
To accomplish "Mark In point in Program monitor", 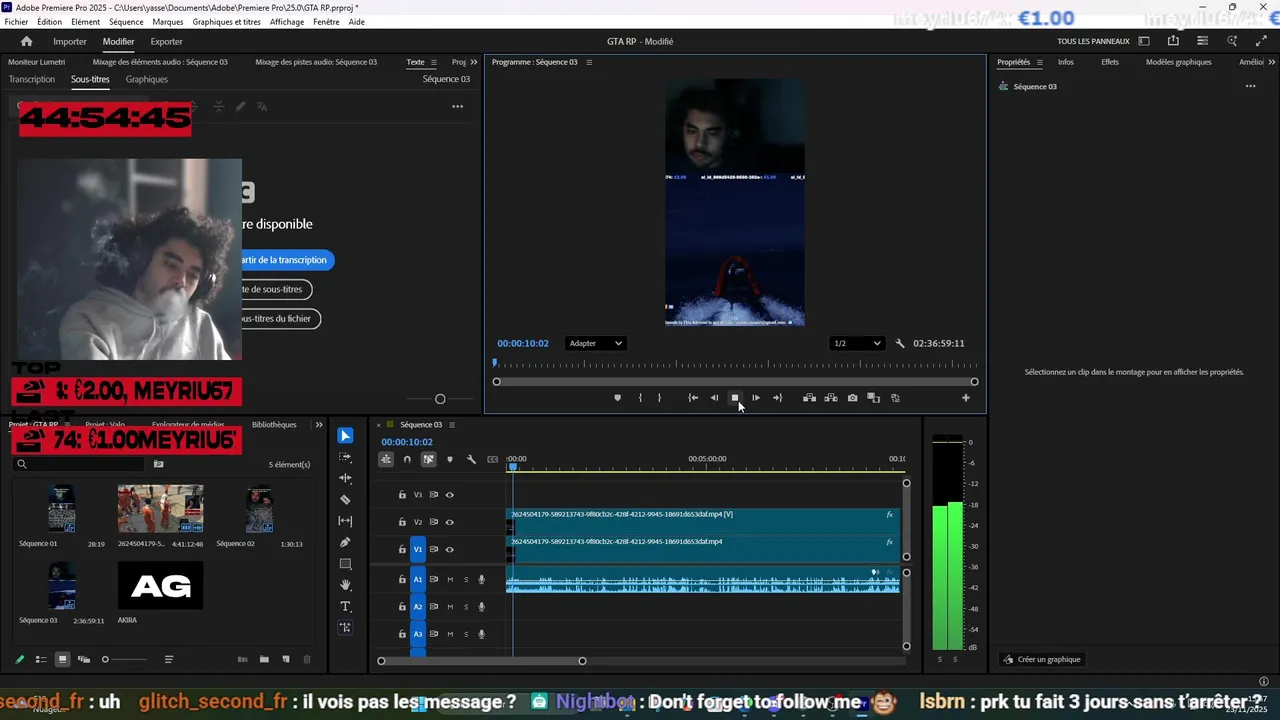I will [640, 398].
